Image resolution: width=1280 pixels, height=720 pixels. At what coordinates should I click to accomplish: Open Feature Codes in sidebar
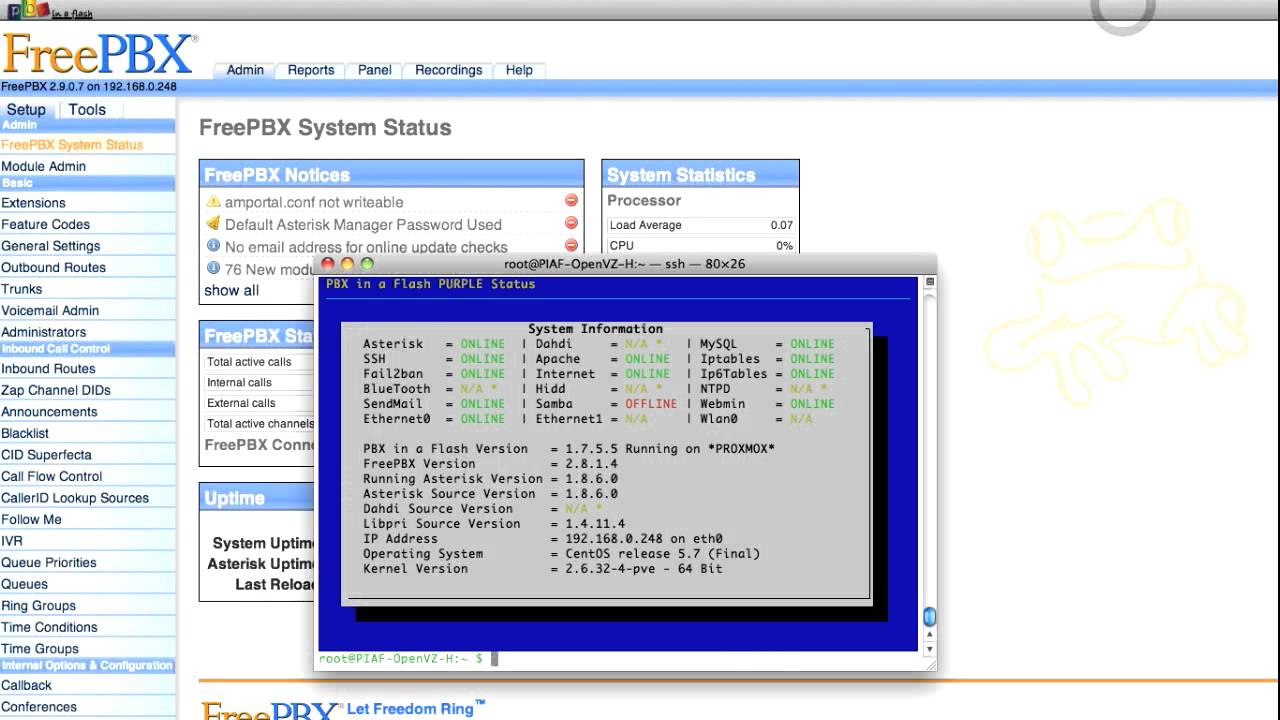[46, 224]
